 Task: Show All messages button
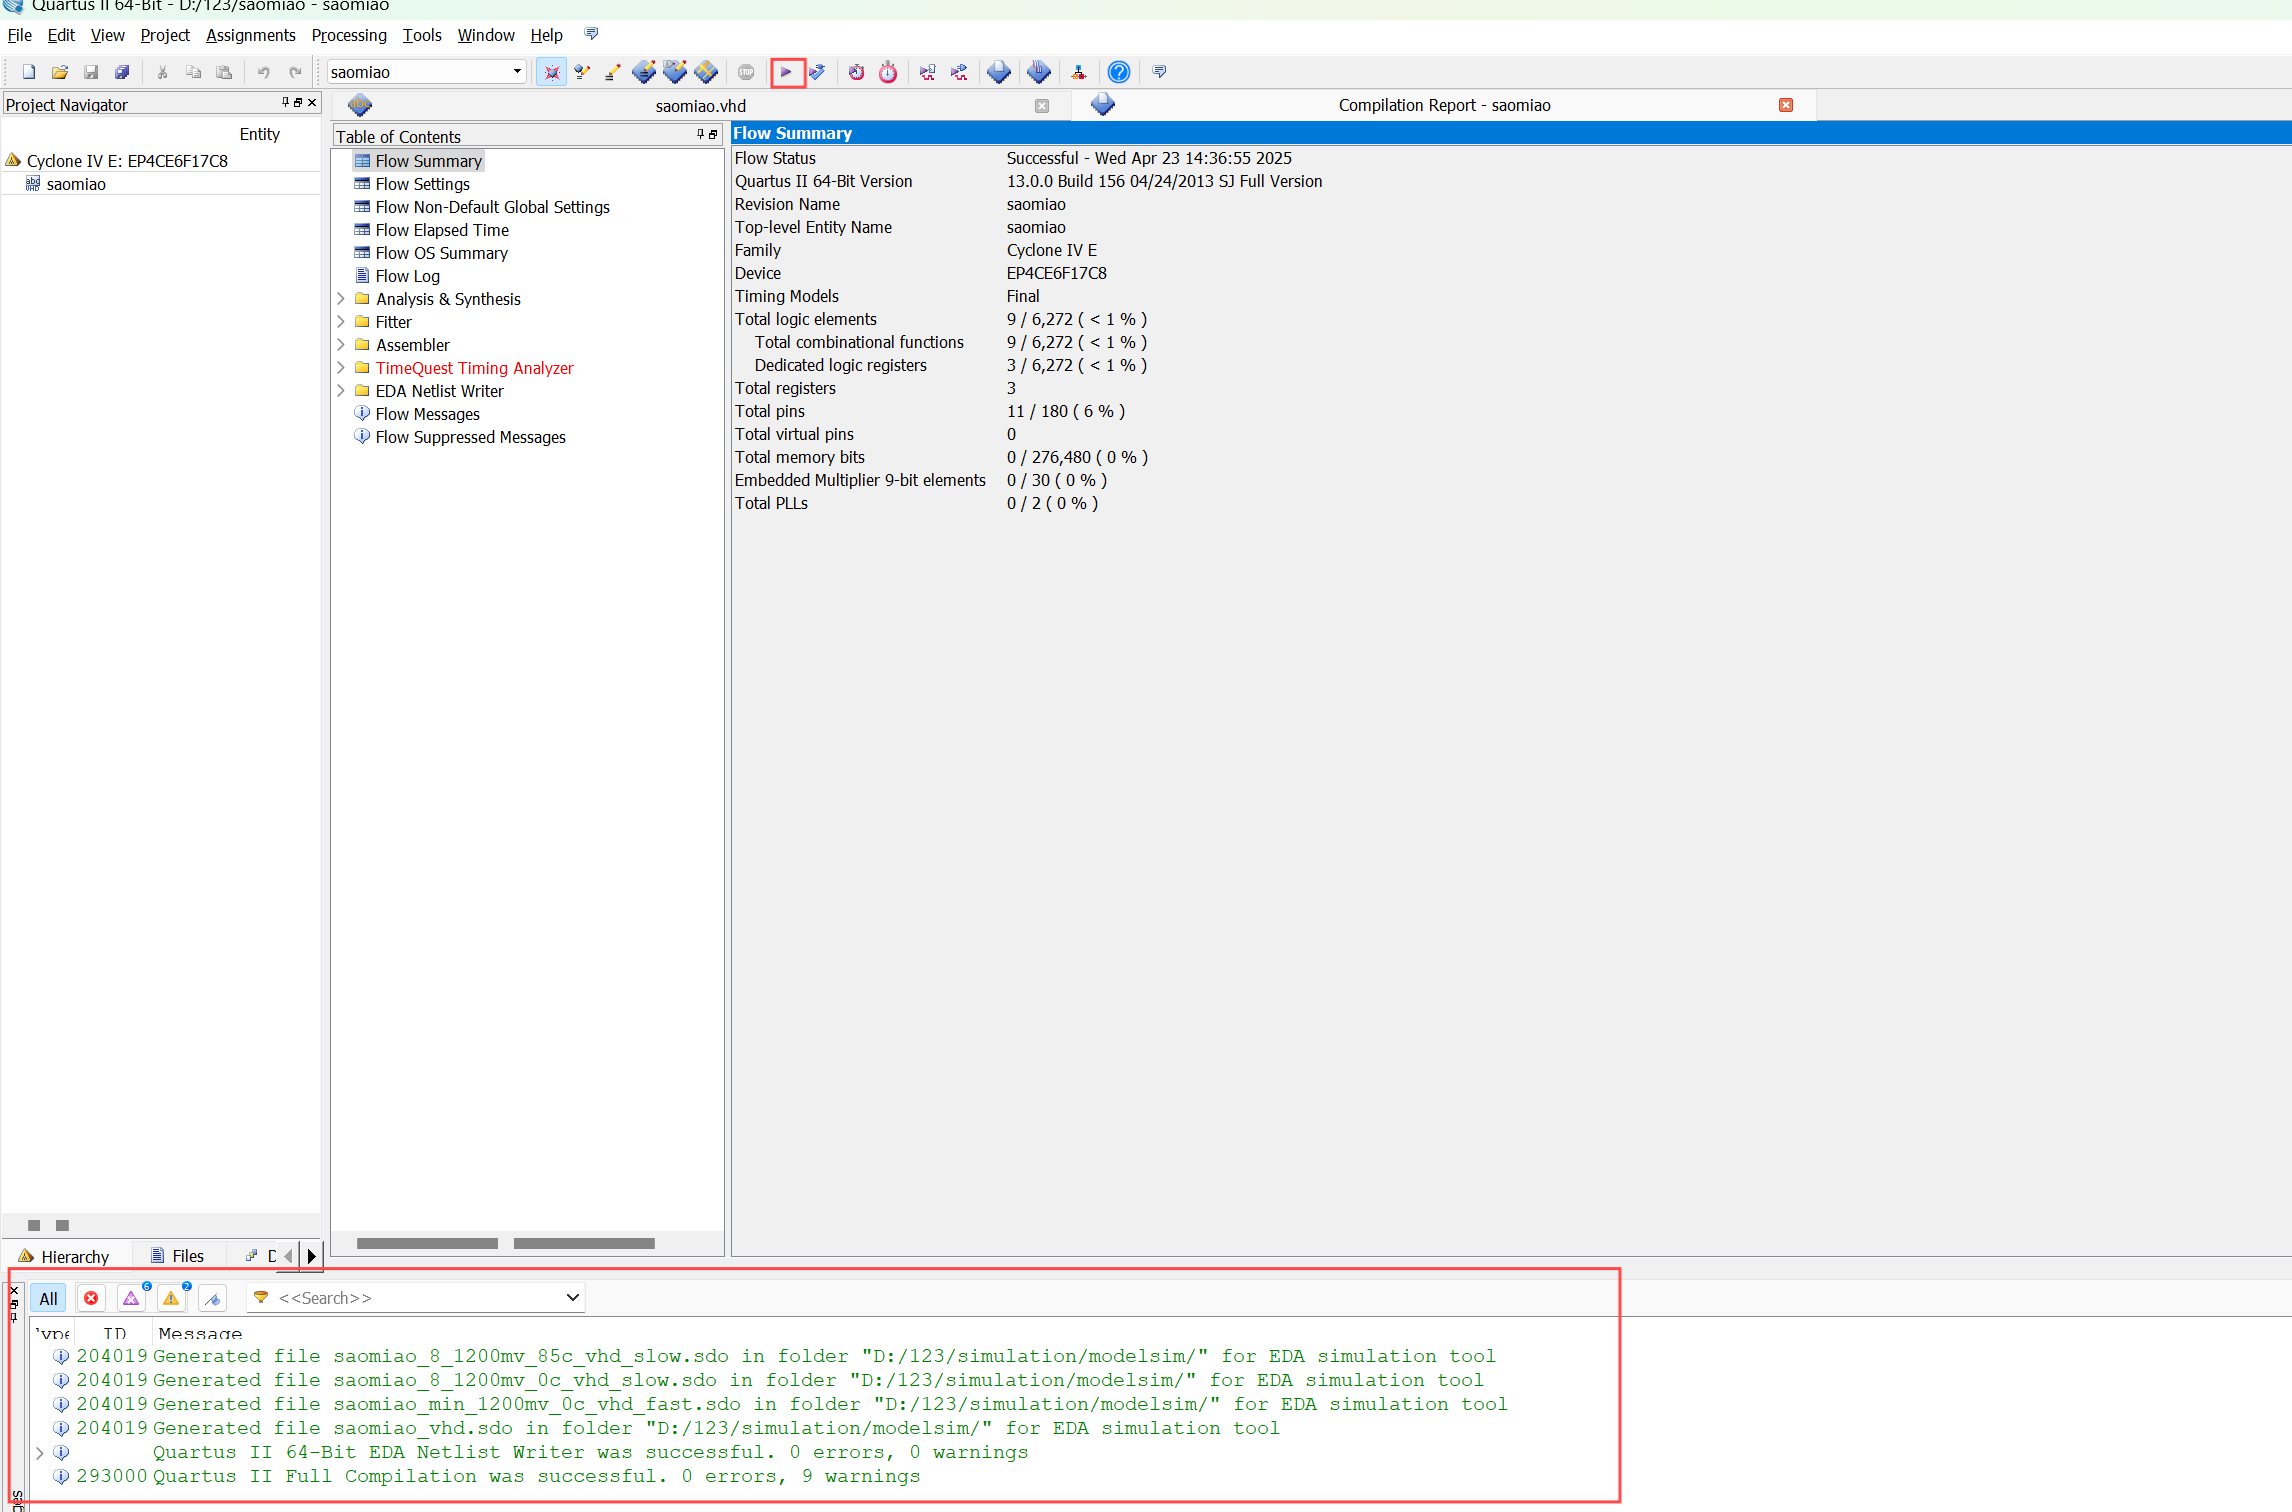(48, 1298)
